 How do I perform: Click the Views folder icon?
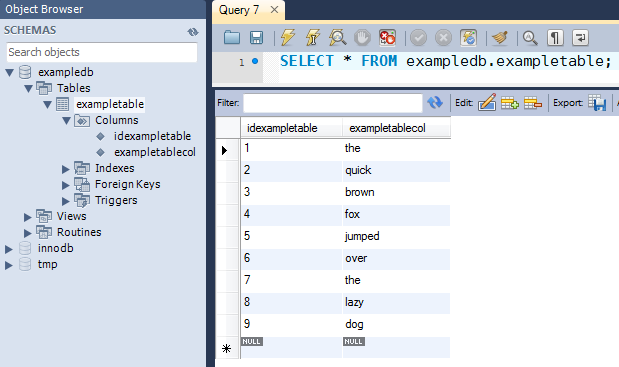(44, 216)
